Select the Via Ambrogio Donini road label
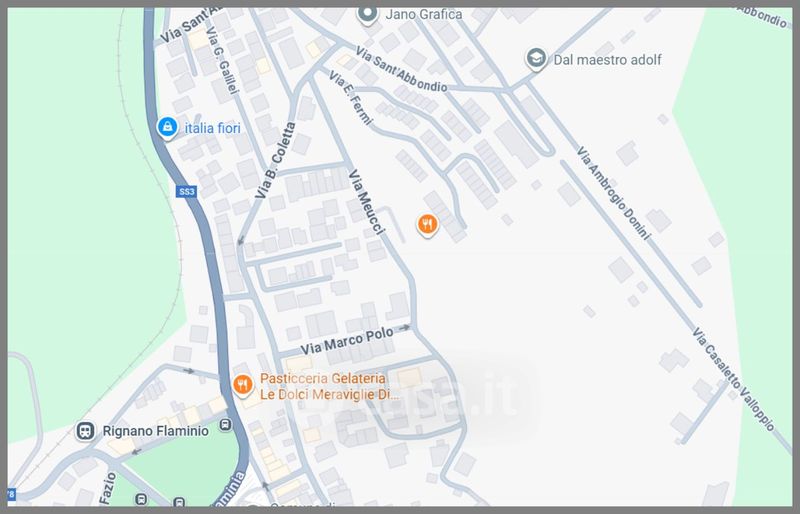800x514 pixels. [614, 194]
